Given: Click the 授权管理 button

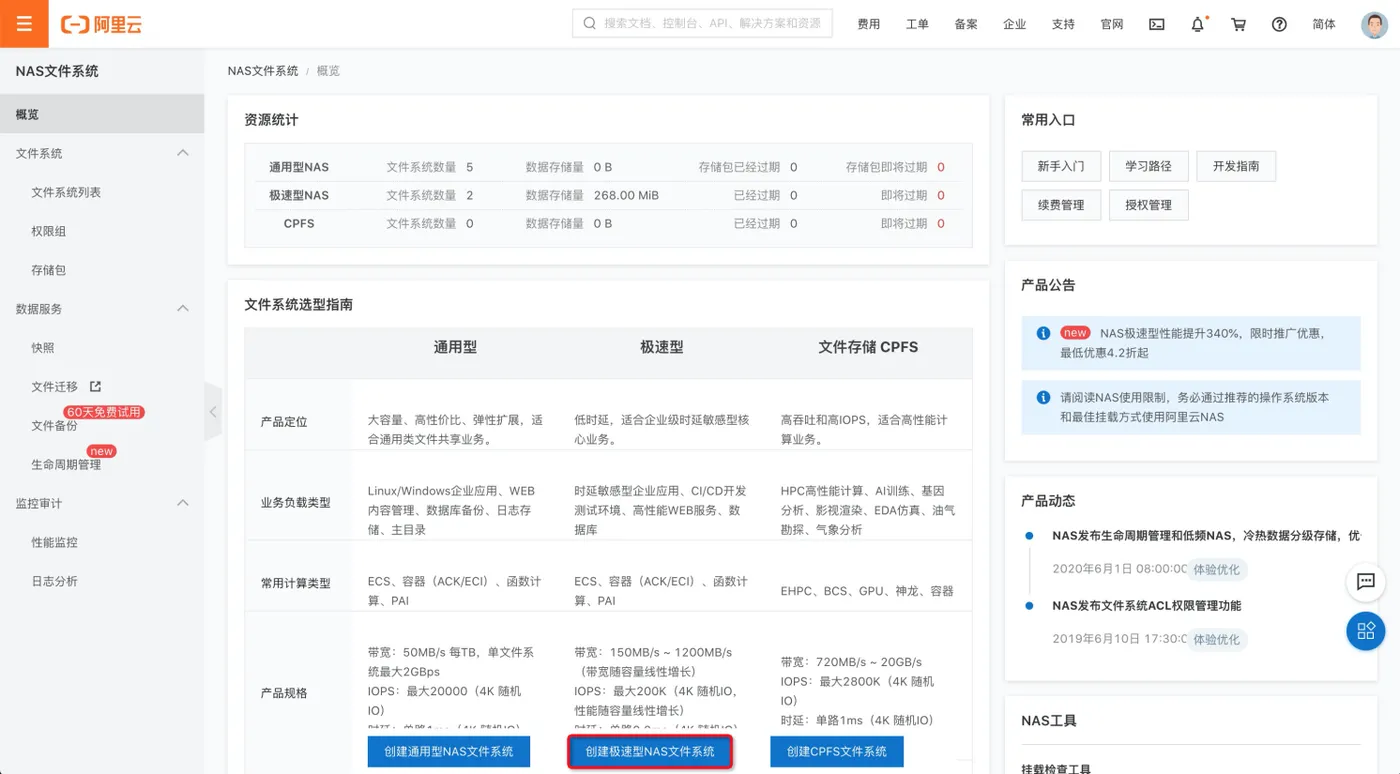Looking at the screenshot, I should coord(1148,205).
